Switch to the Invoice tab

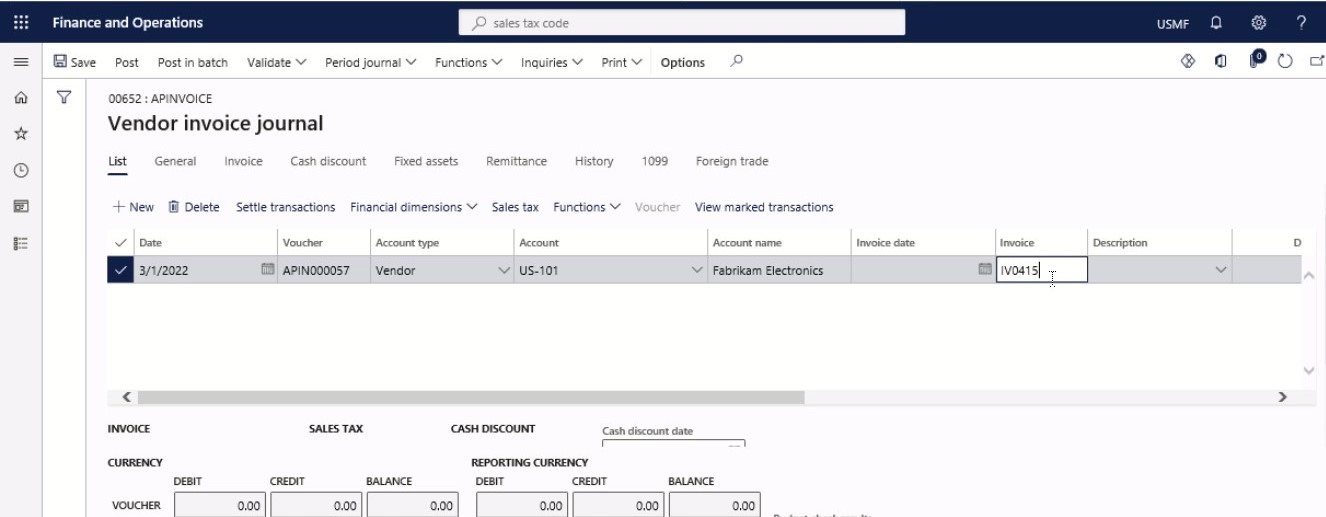[x=243, y=161]
